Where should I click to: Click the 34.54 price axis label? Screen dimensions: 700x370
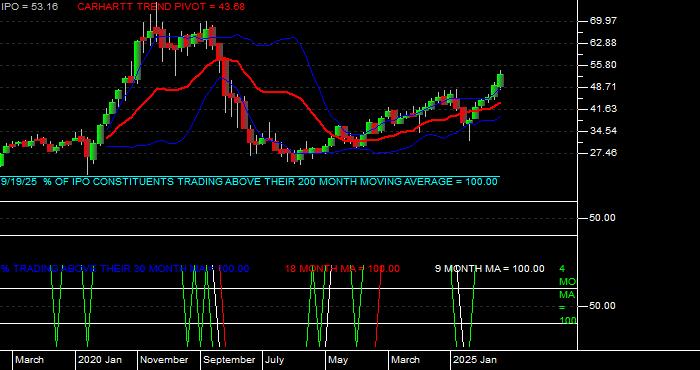point(604,131)
